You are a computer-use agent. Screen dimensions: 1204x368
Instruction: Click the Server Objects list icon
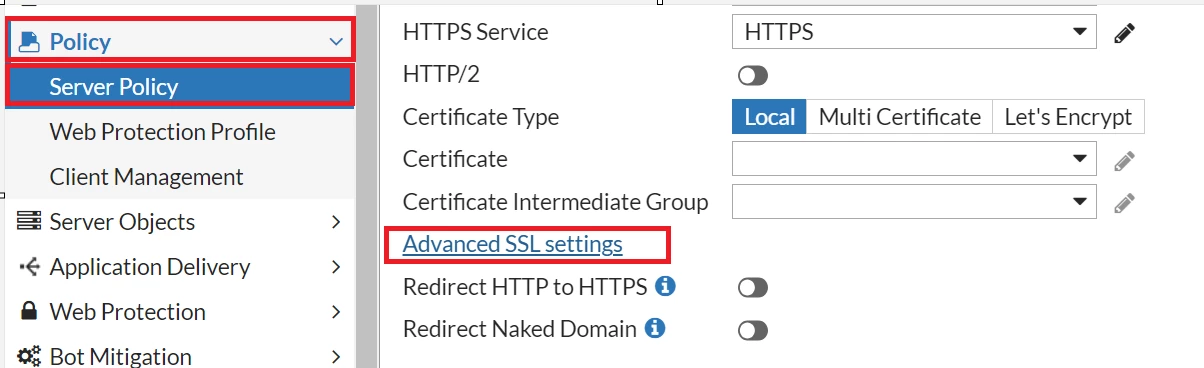tap(29, 221)
